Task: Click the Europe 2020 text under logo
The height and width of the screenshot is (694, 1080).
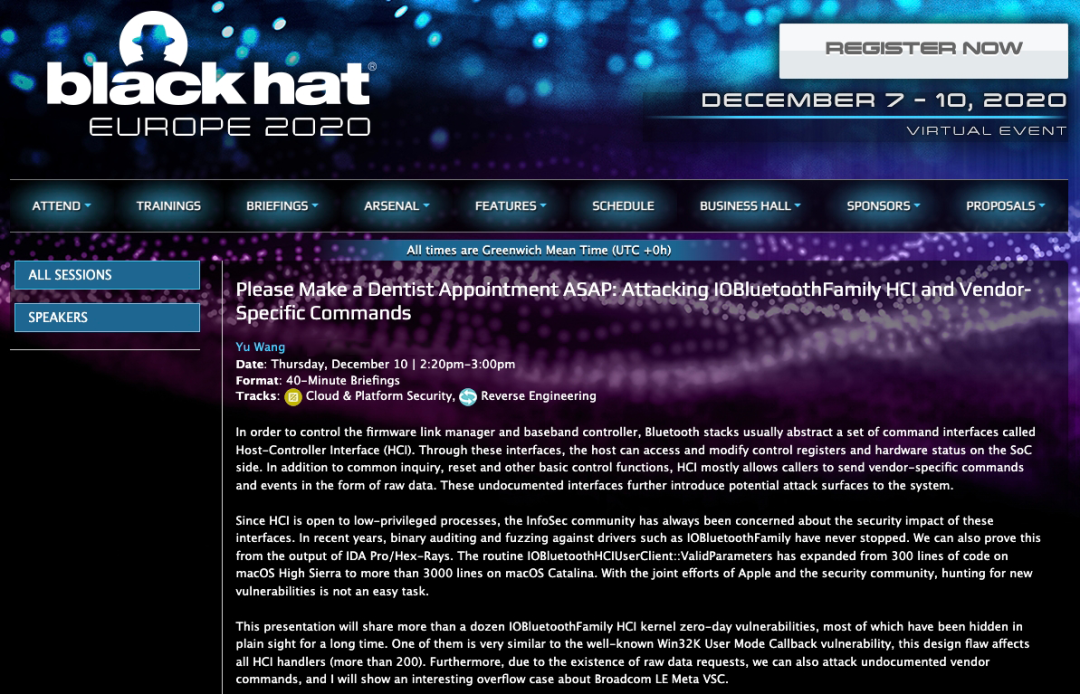Action: point(229,127)
